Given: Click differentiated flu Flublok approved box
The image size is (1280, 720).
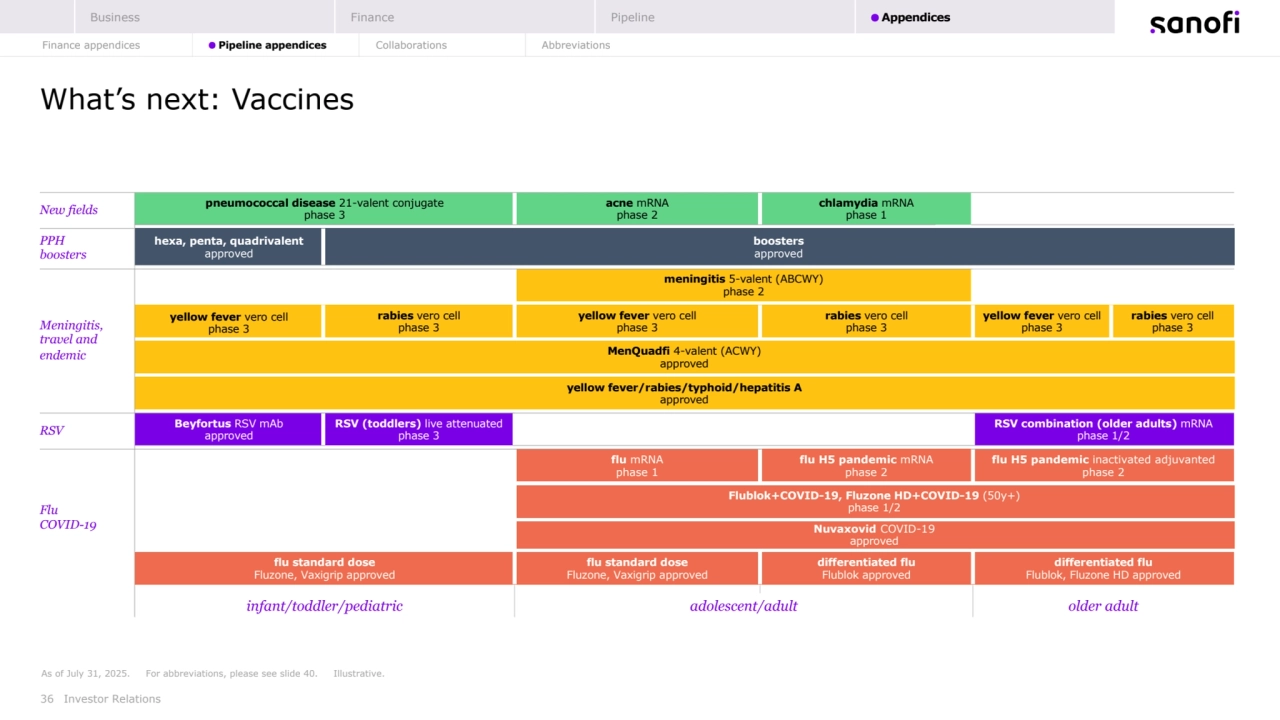Looking at the screenshot, I should tap(866, 568).
